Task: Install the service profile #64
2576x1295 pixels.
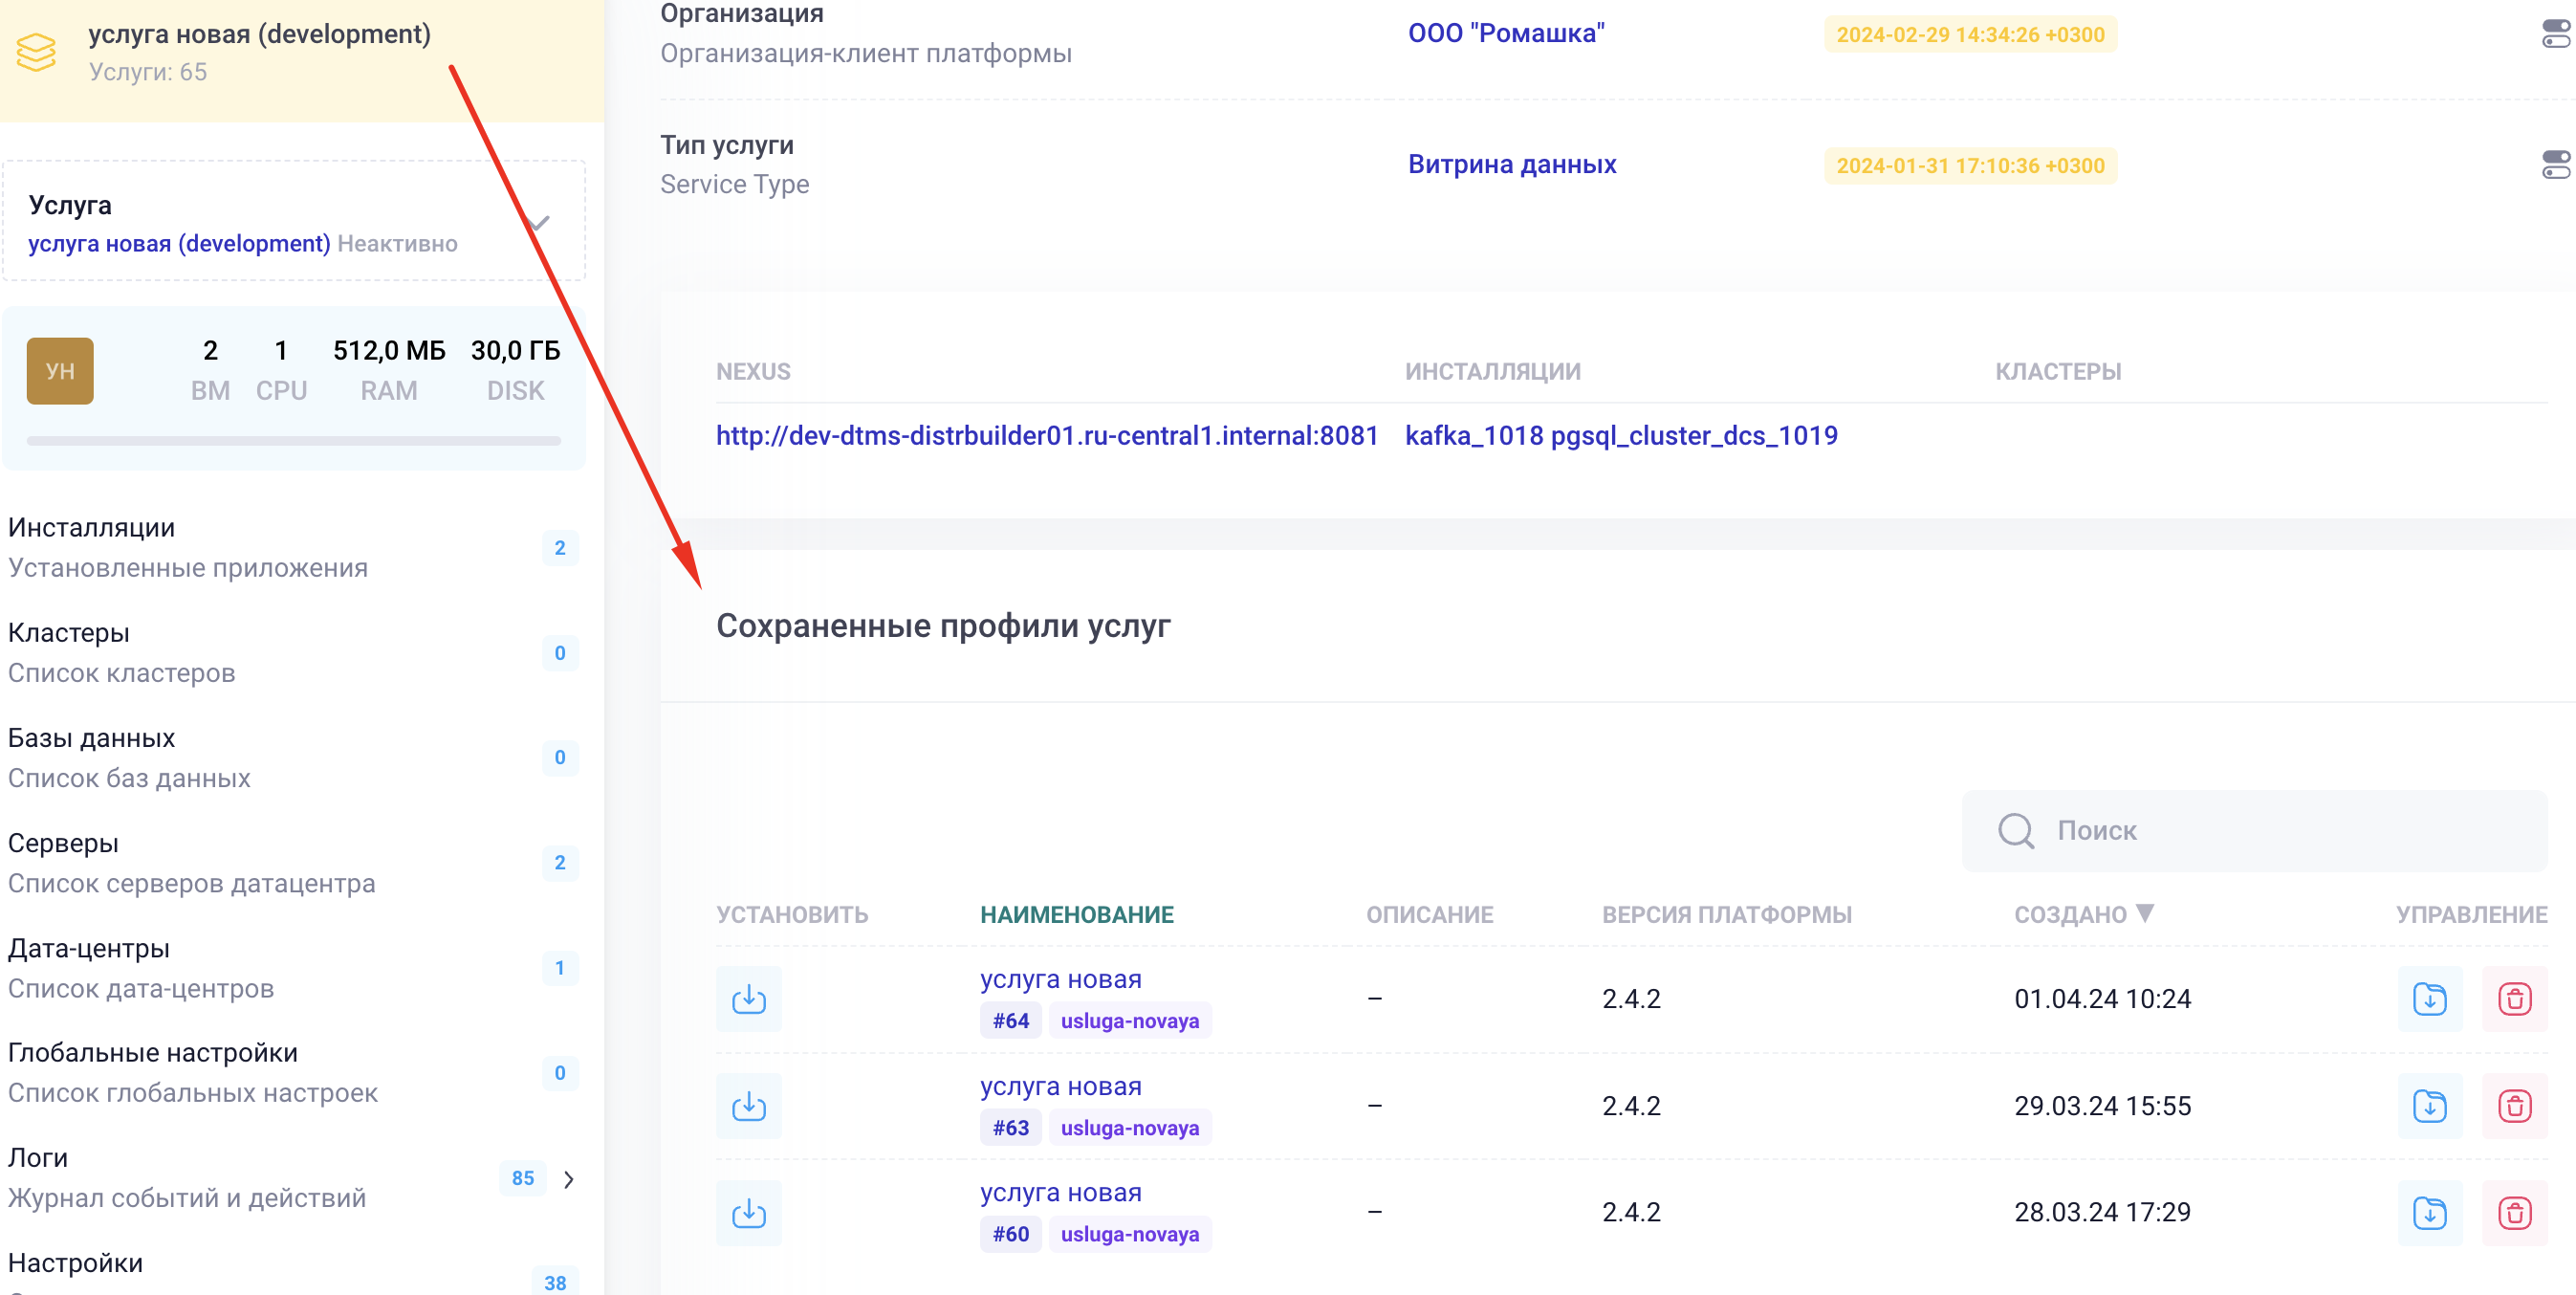Action: [748, 998]
